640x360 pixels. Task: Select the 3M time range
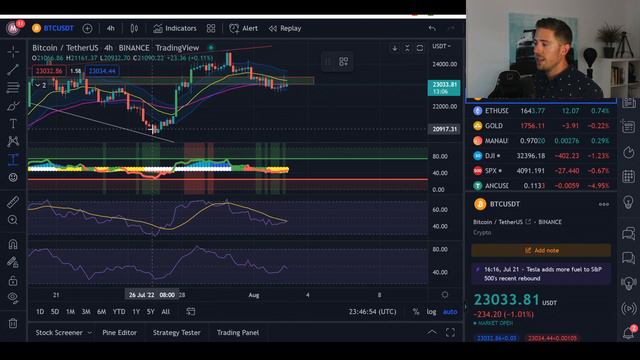pyautogui.click(x=86, y=311)
